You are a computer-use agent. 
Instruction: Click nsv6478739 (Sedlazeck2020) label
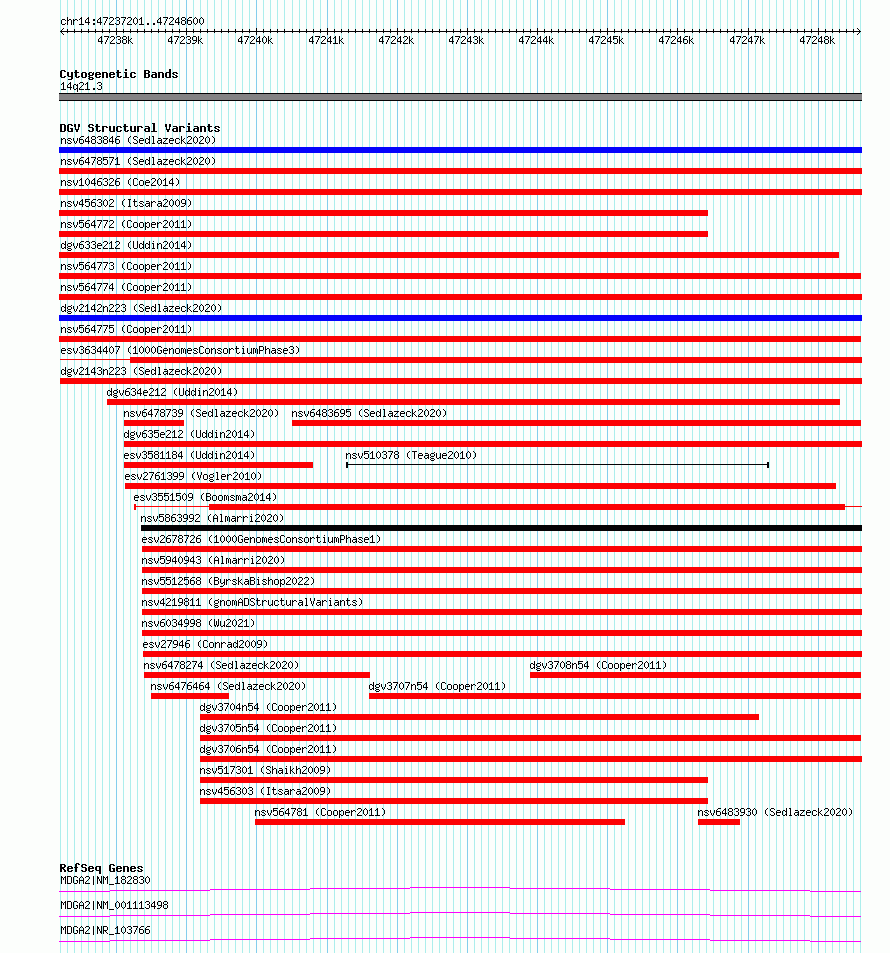tap(201, 413)
